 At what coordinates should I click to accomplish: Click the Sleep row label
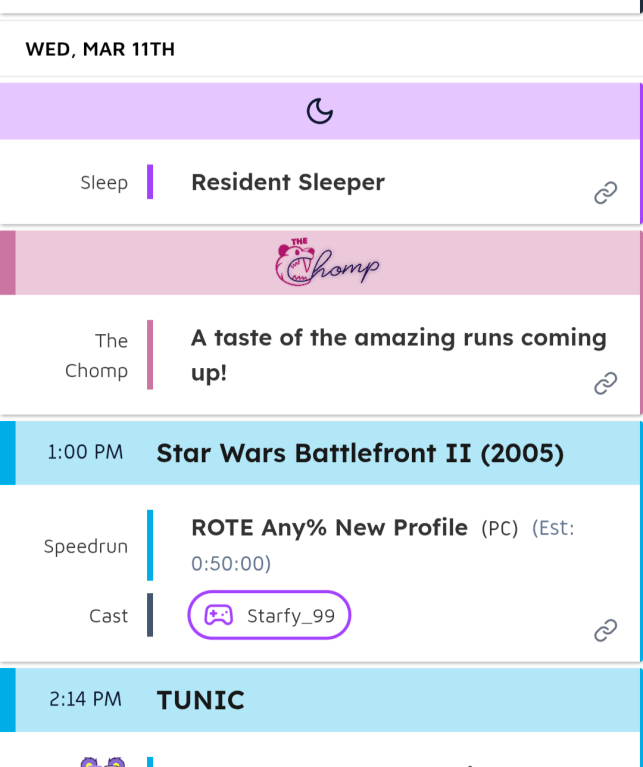click(x=104, y=183)
